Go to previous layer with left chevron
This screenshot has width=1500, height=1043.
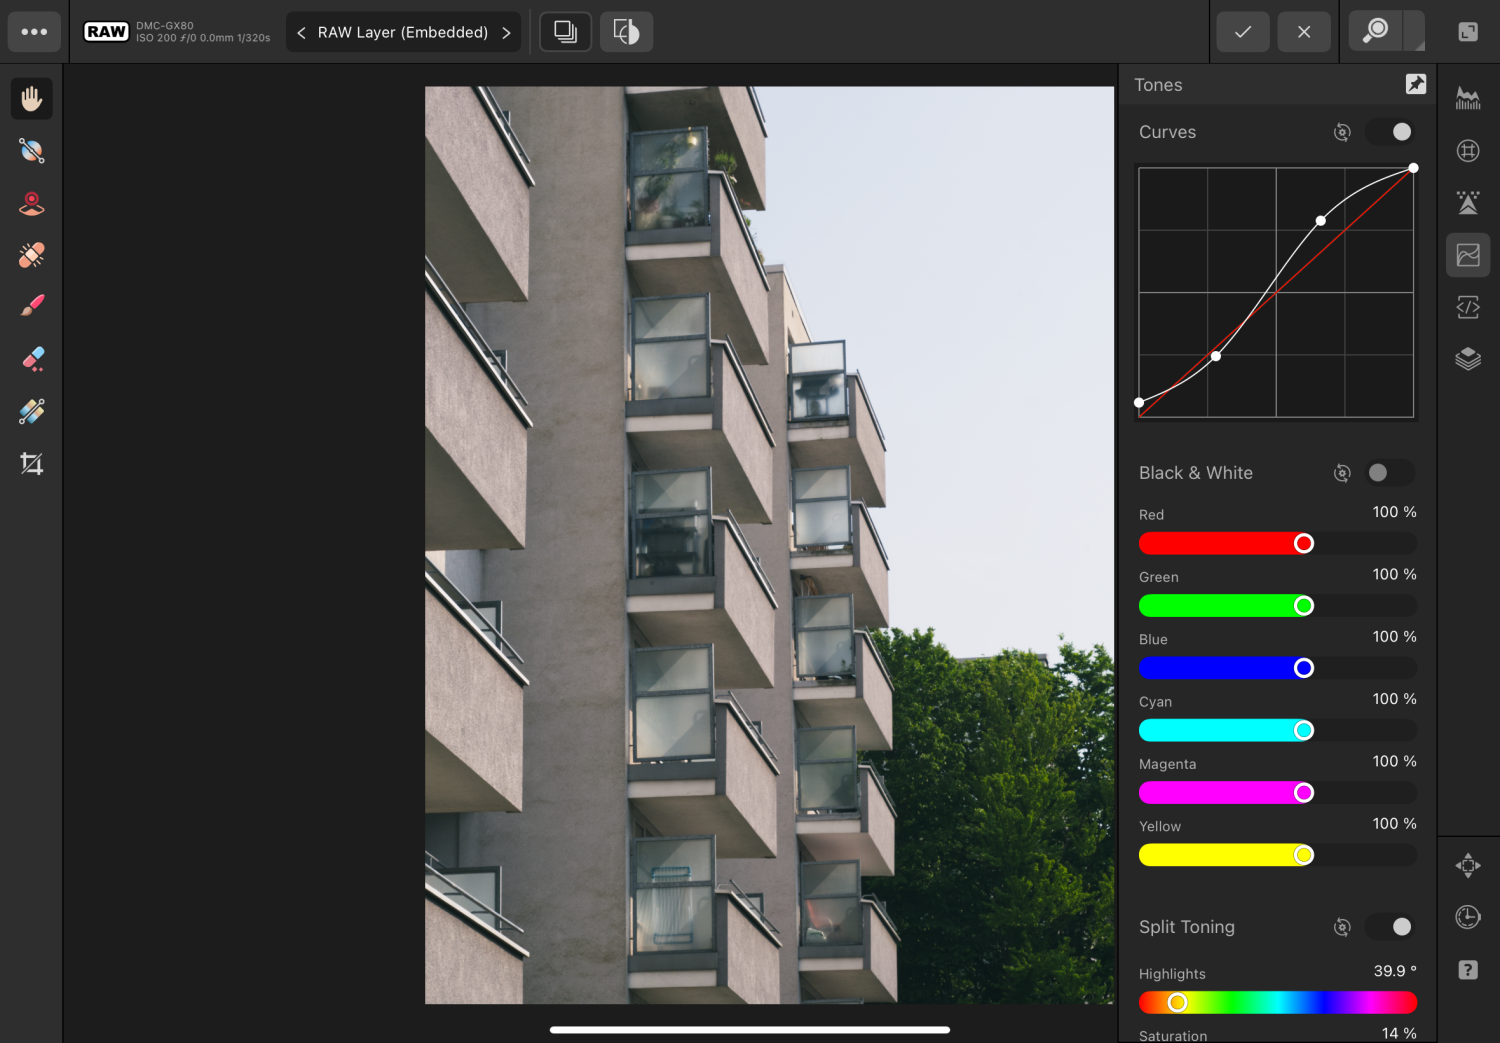point(300,32)
